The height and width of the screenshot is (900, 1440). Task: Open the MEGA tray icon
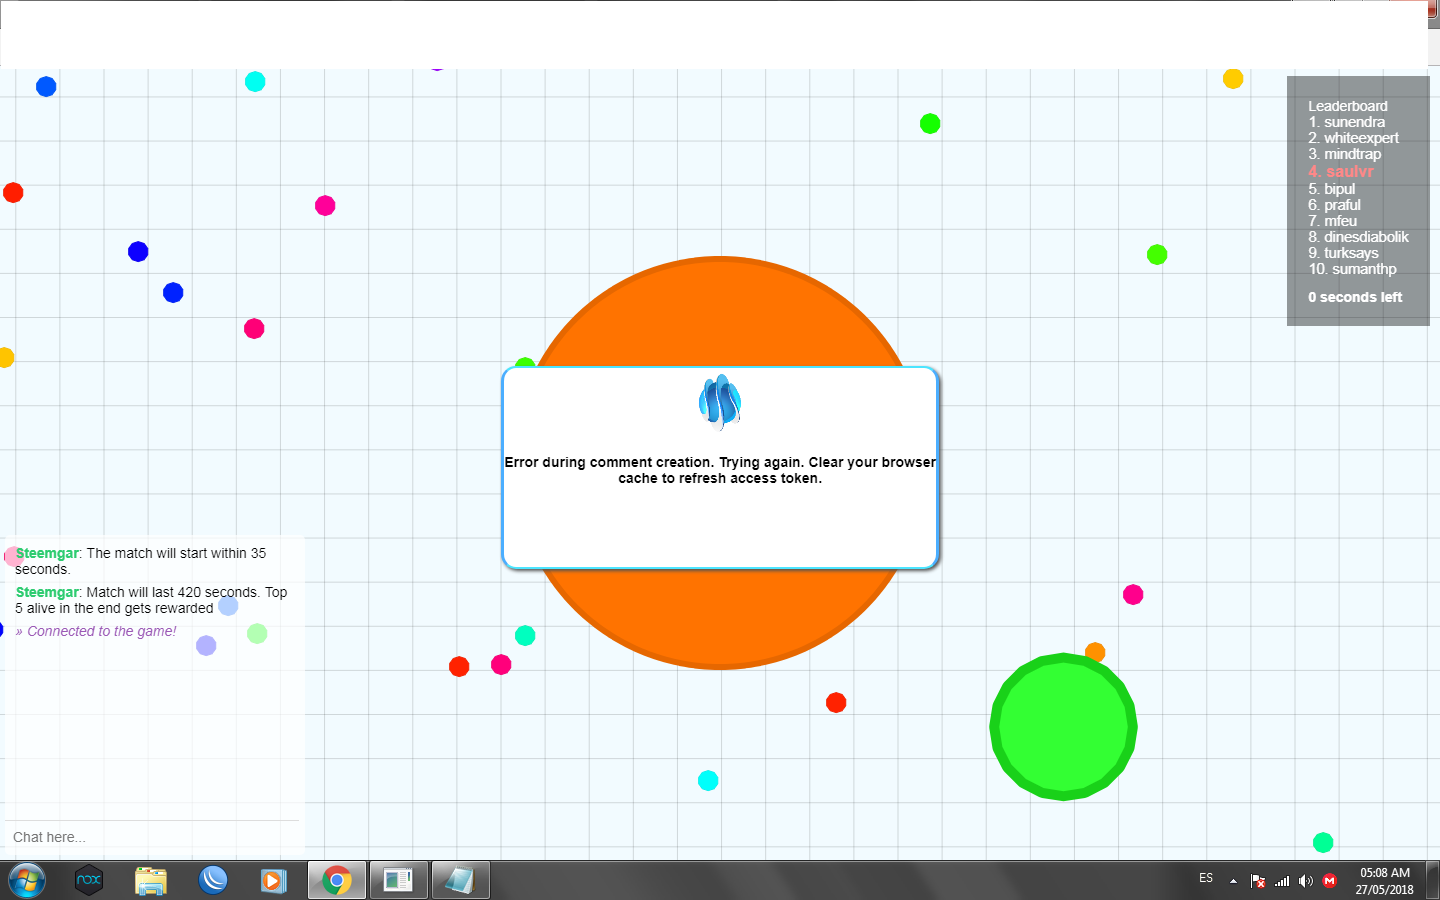click(1330, 881)
